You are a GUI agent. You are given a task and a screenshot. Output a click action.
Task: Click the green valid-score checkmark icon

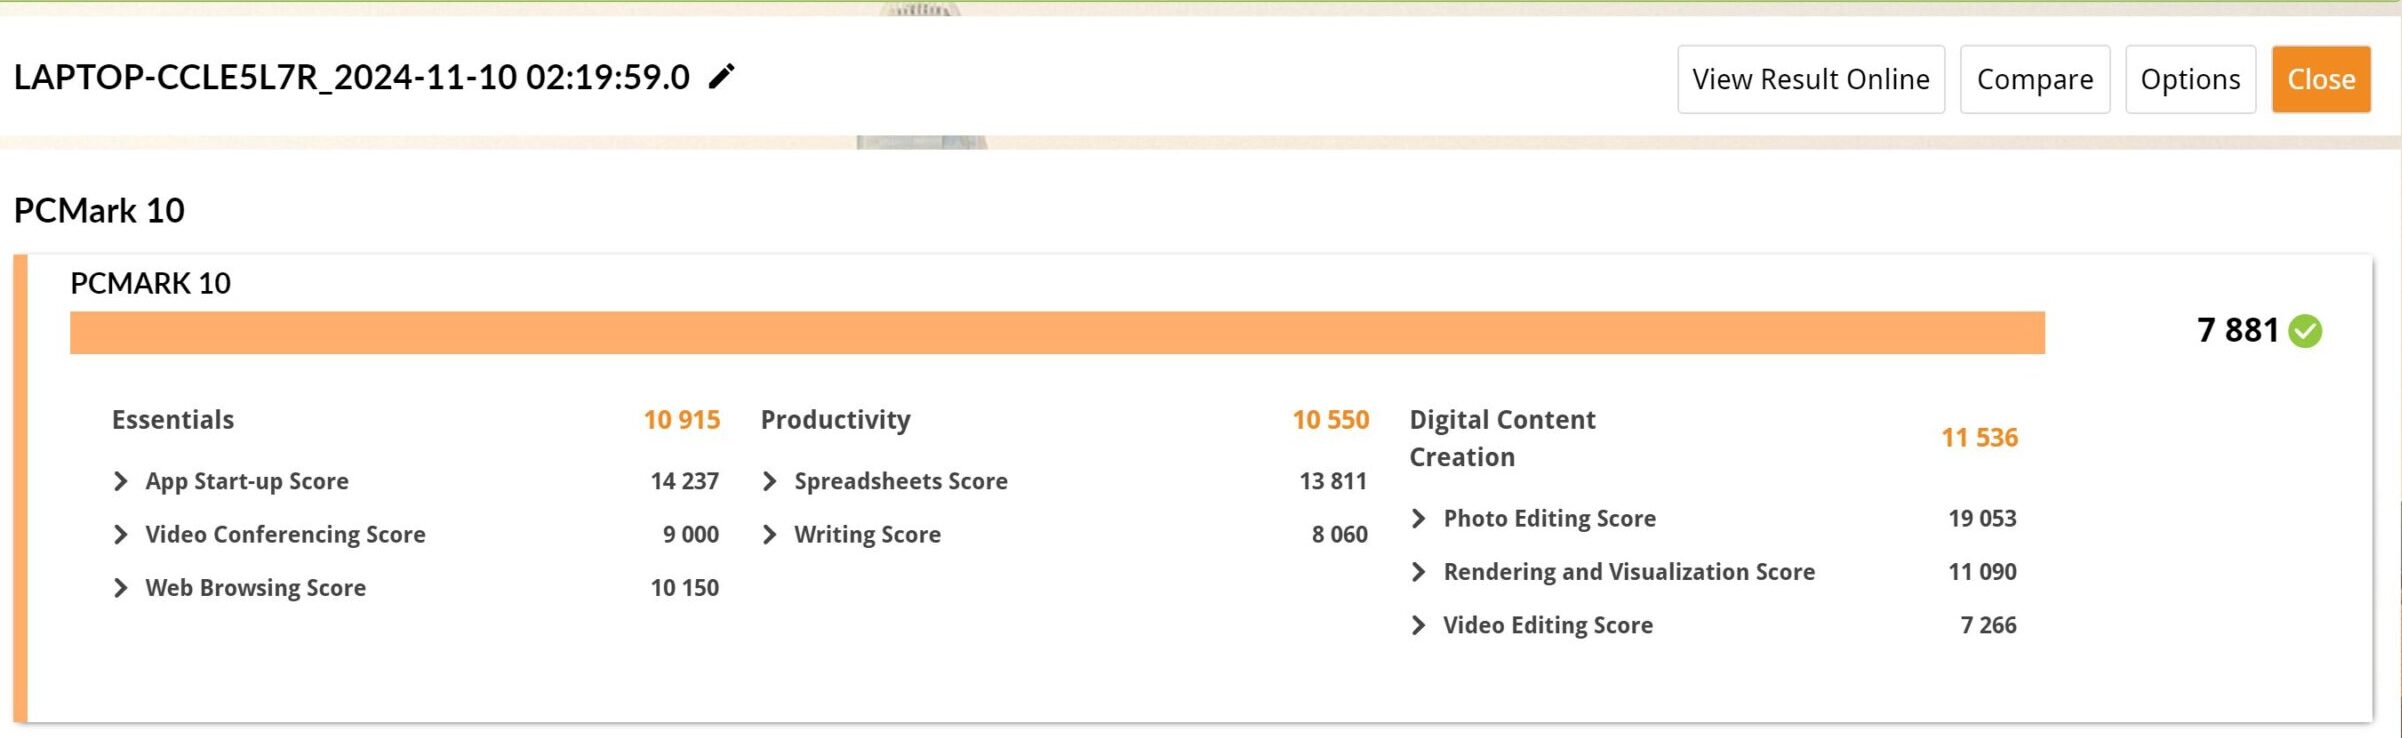tap(2305, 331)
